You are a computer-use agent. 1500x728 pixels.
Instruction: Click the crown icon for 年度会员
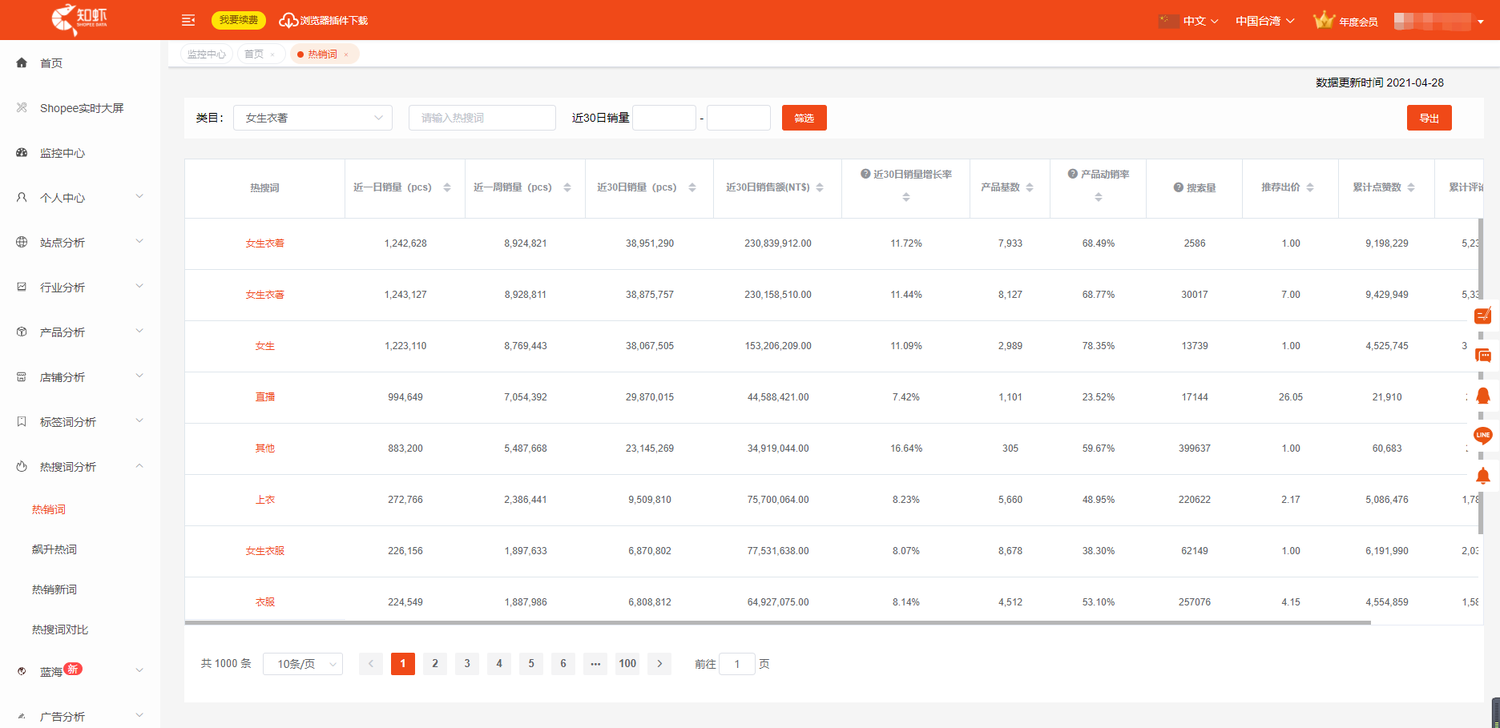click(1324, 20)
